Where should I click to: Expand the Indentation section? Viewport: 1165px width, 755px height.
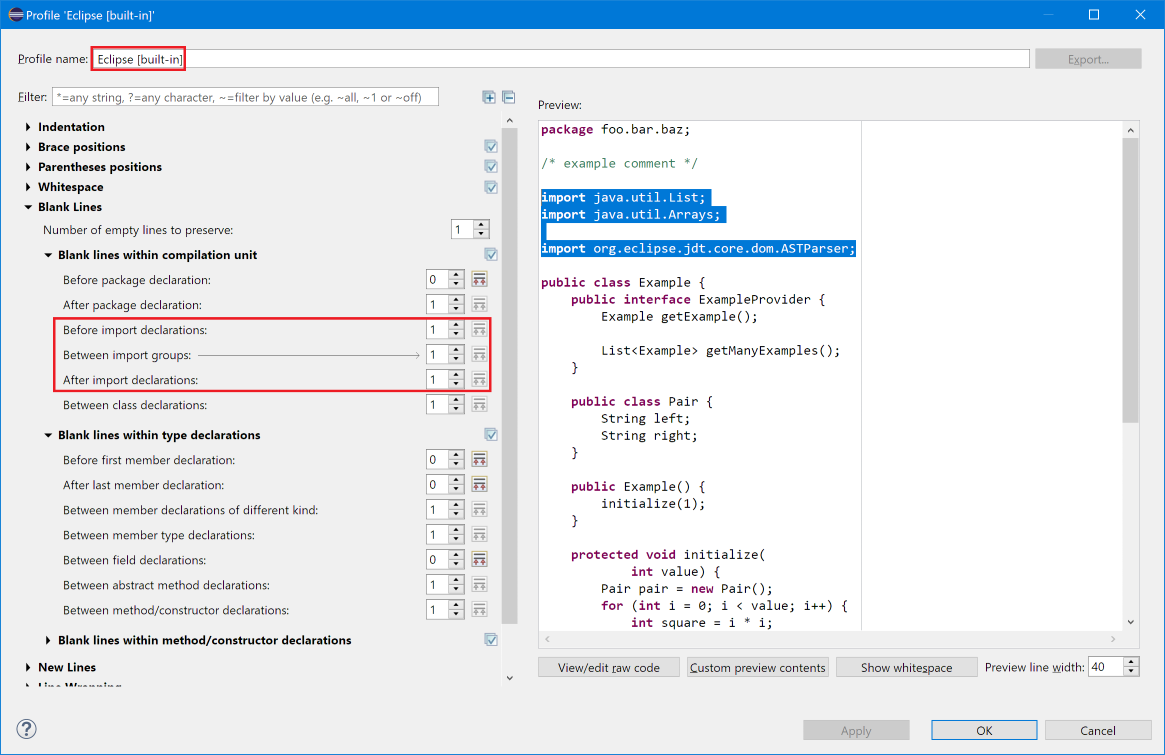point(28,127)
